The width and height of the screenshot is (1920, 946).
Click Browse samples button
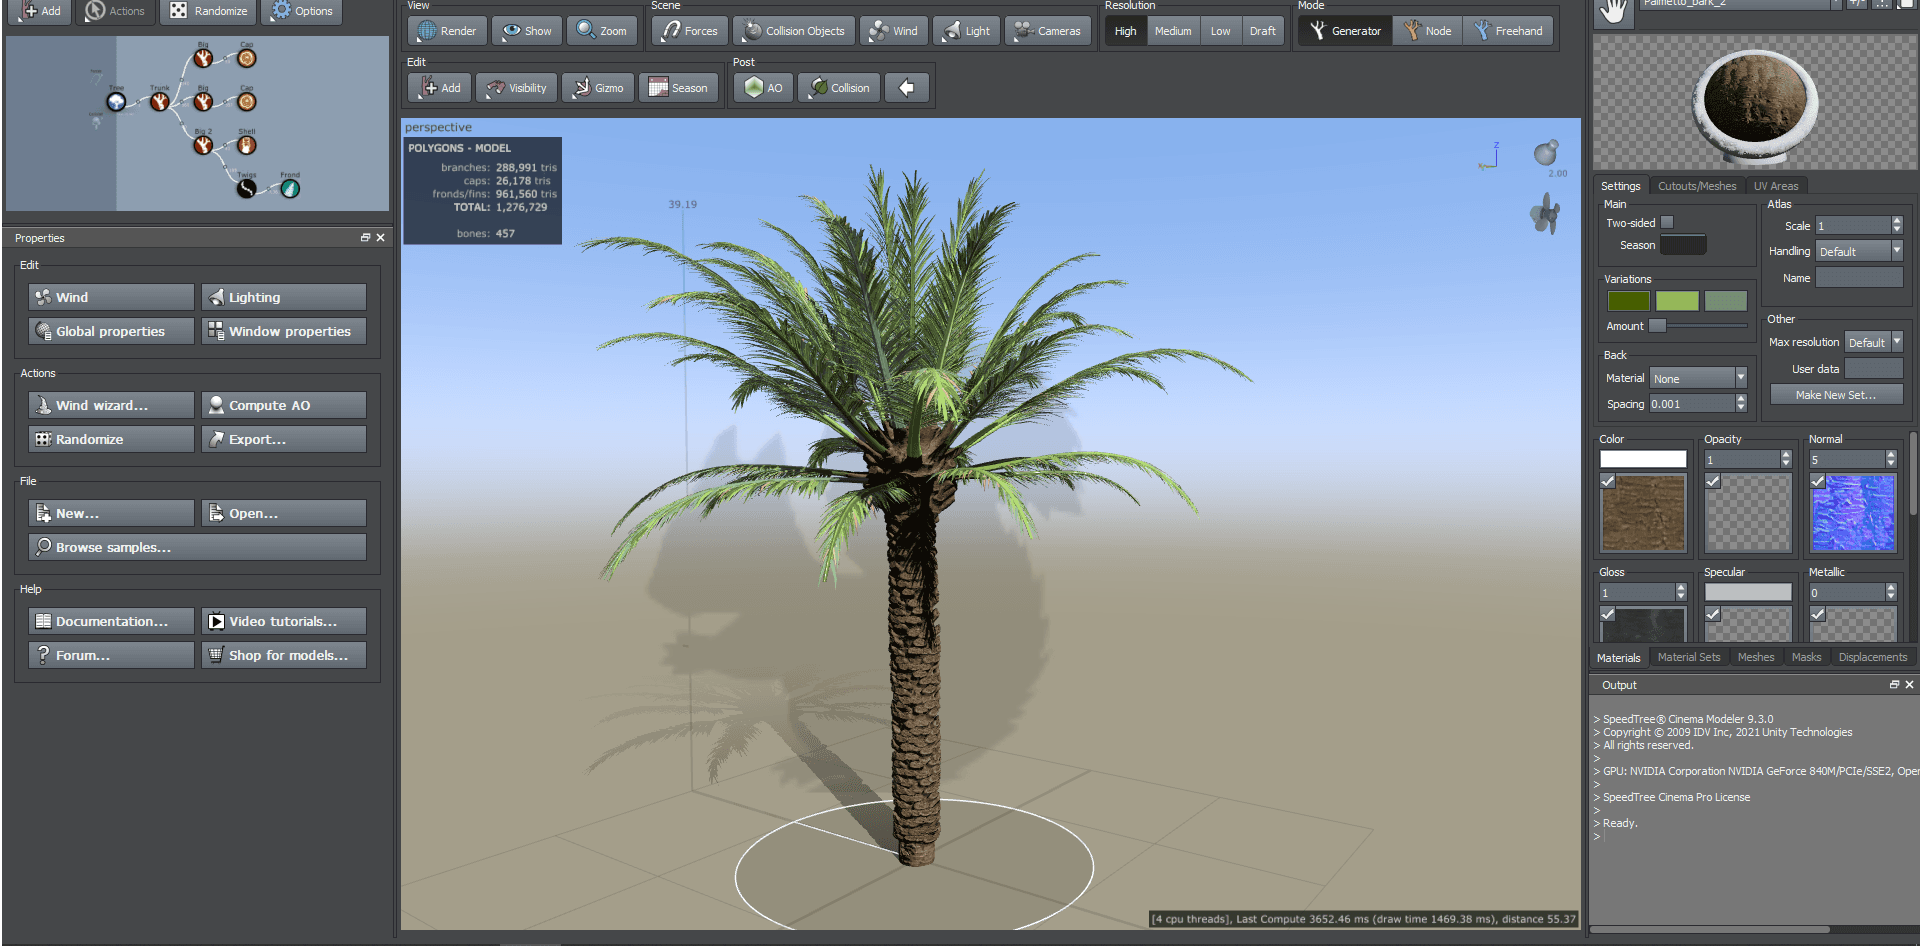[x=197, y=547]
